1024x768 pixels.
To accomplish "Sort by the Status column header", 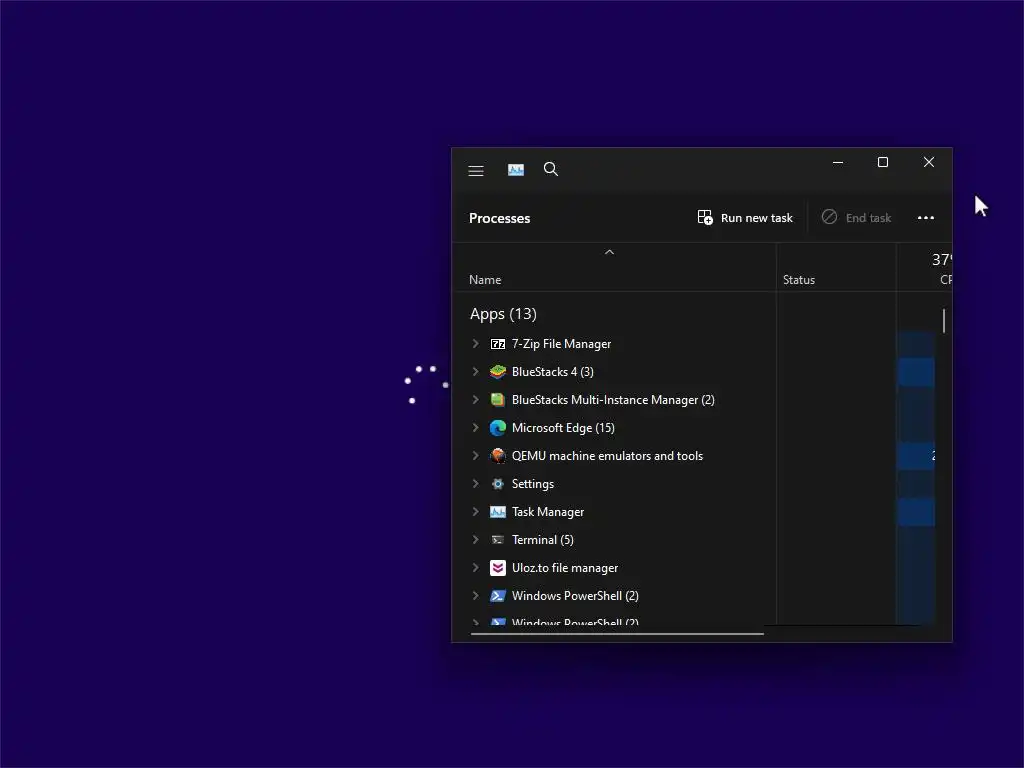I will (x=799, y=280).
